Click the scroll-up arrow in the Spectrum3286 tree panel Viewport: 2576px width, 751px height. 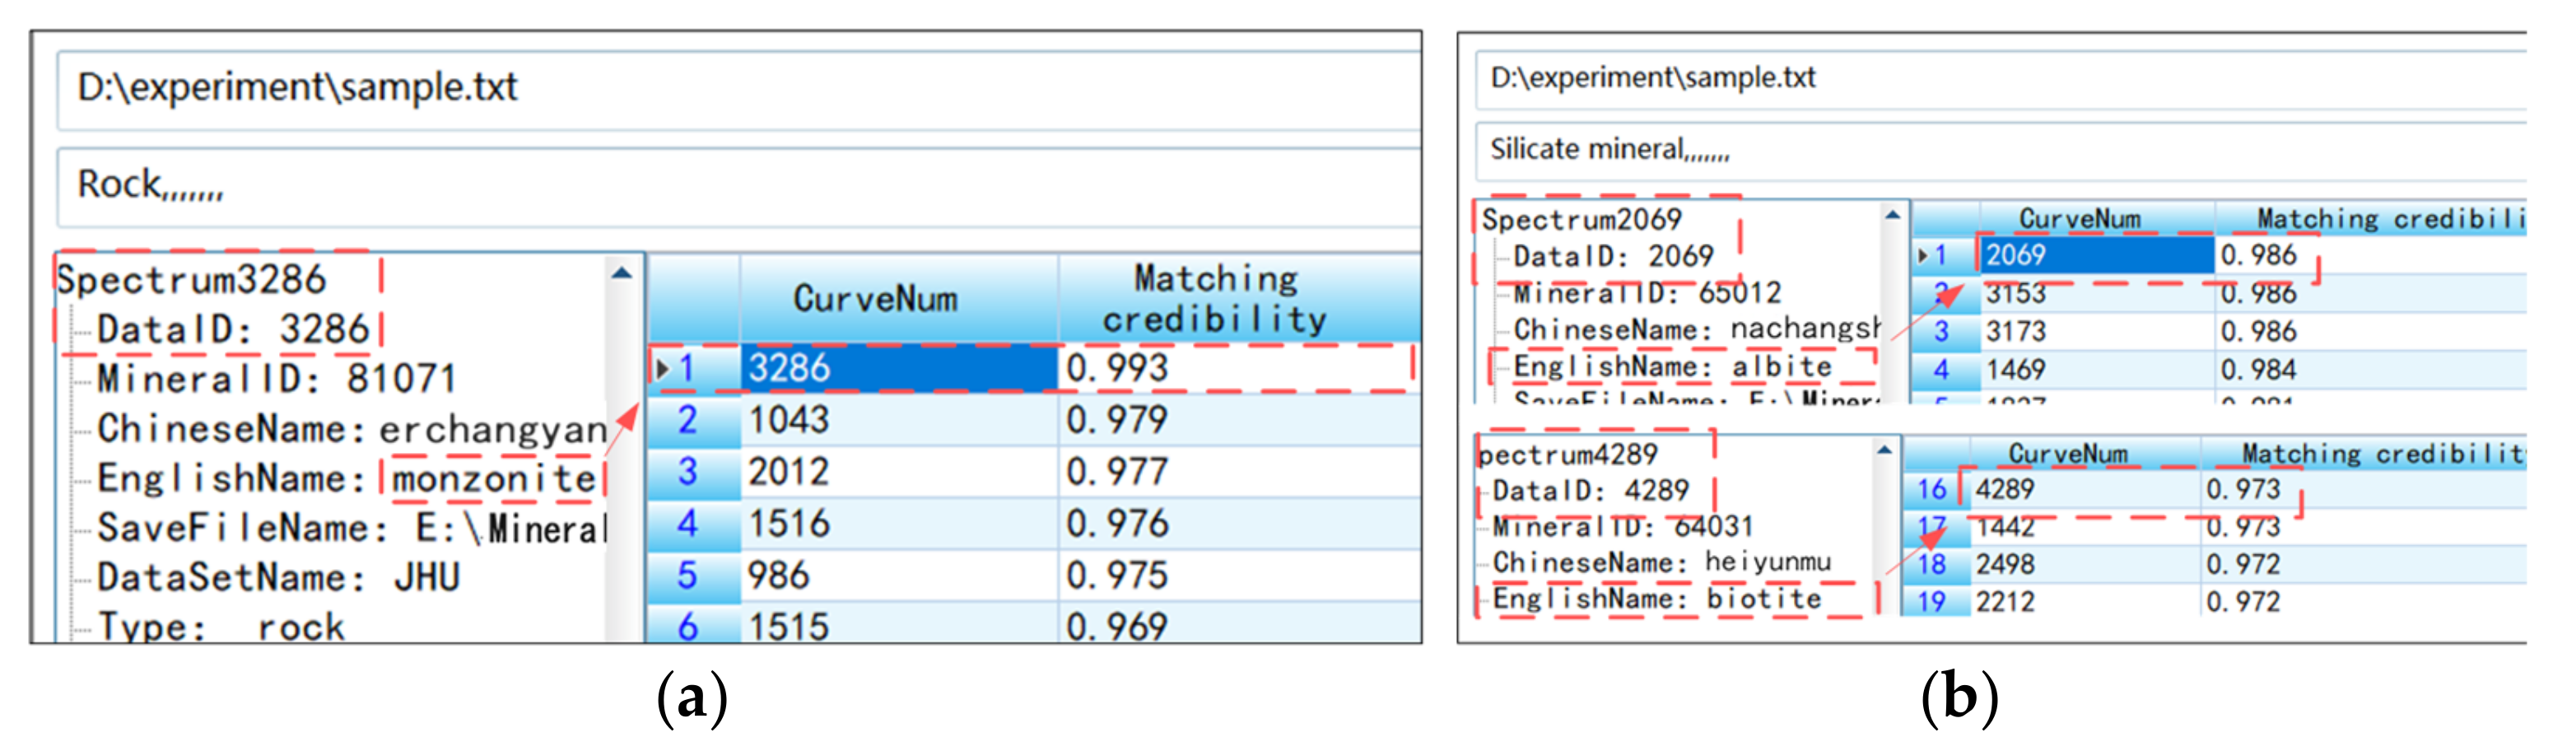click(621, 273)
